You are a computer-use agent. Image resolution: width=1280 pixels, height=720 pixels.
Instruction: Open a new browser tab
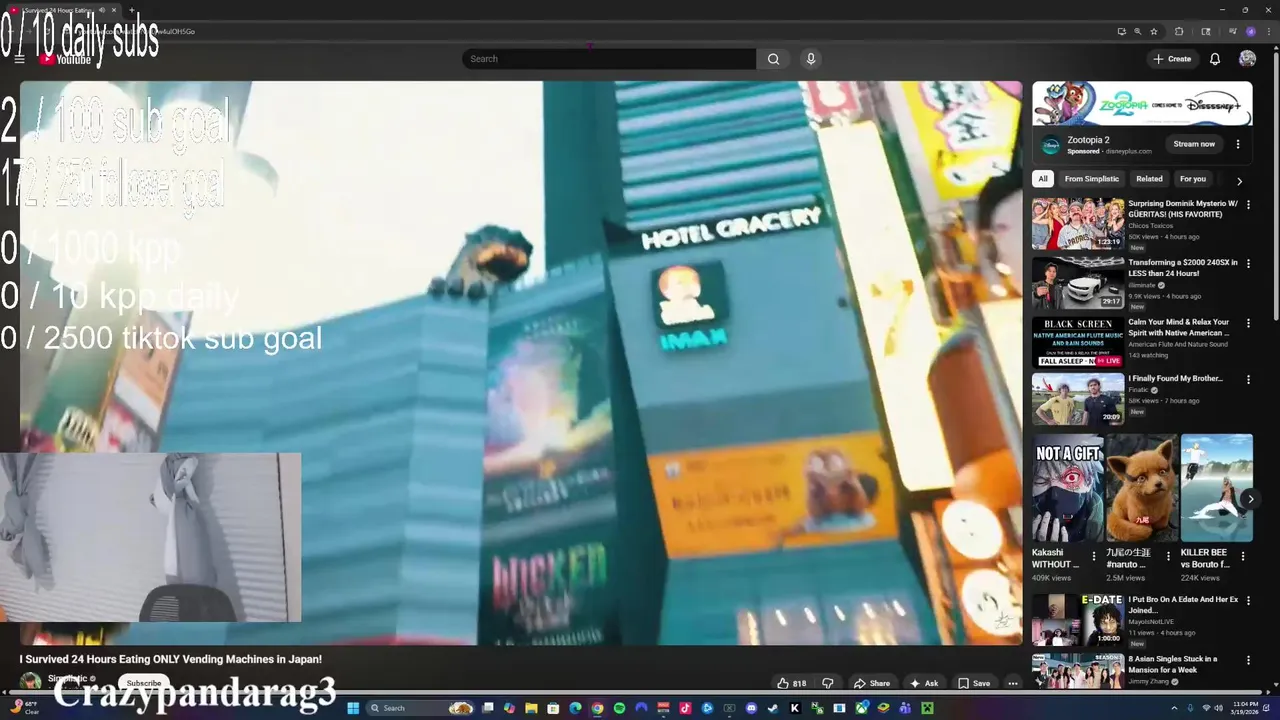coord(131,10)
